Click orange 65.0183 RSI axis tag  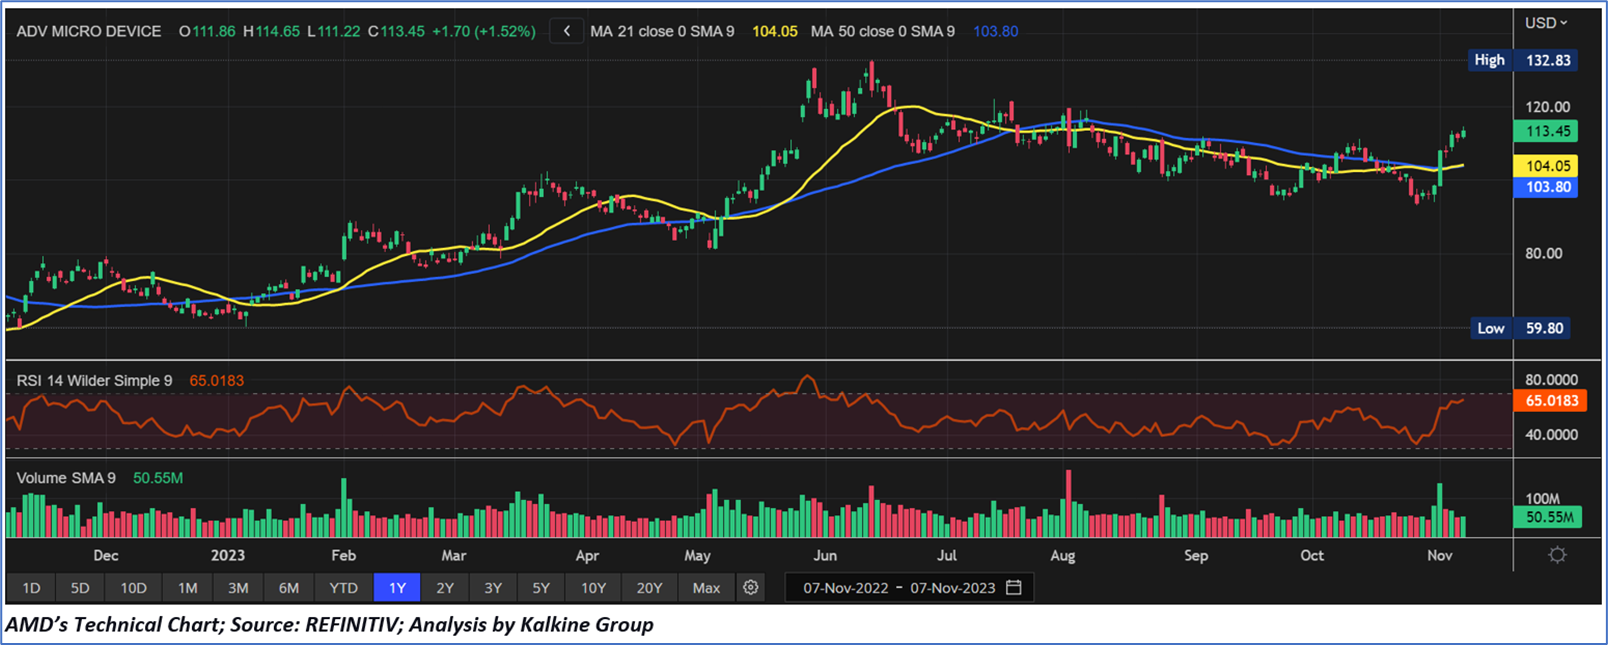(x=1549, y=400)
